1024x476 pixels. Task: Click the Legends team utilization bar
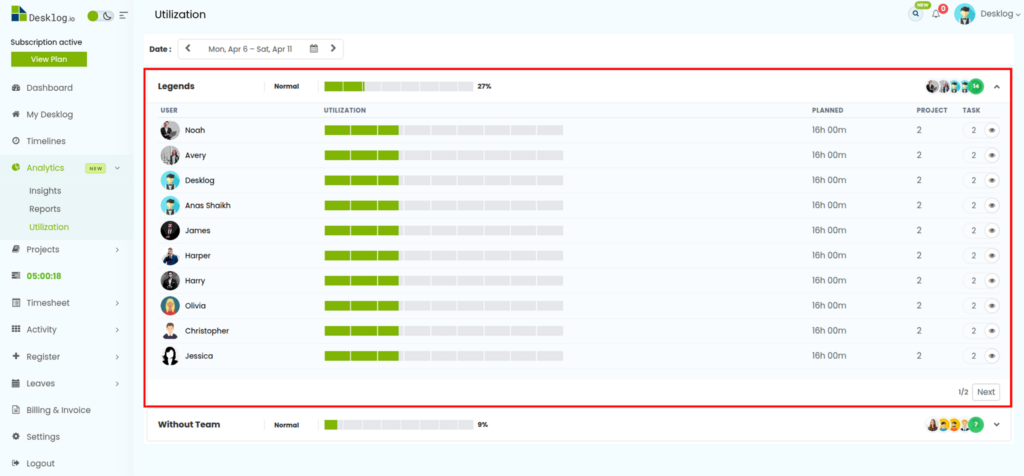click(398, 87)
